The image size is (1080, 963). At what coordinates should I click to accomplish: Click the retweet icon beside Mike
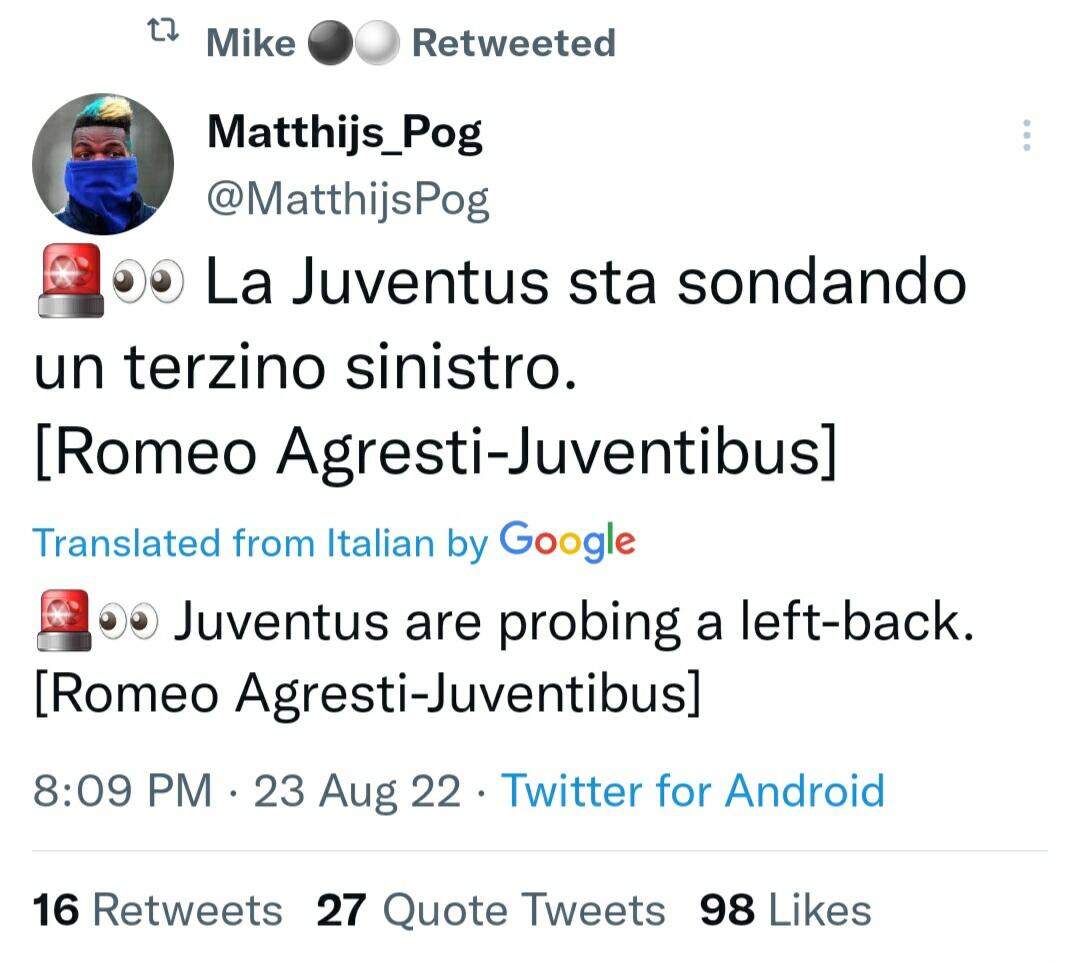161,36
